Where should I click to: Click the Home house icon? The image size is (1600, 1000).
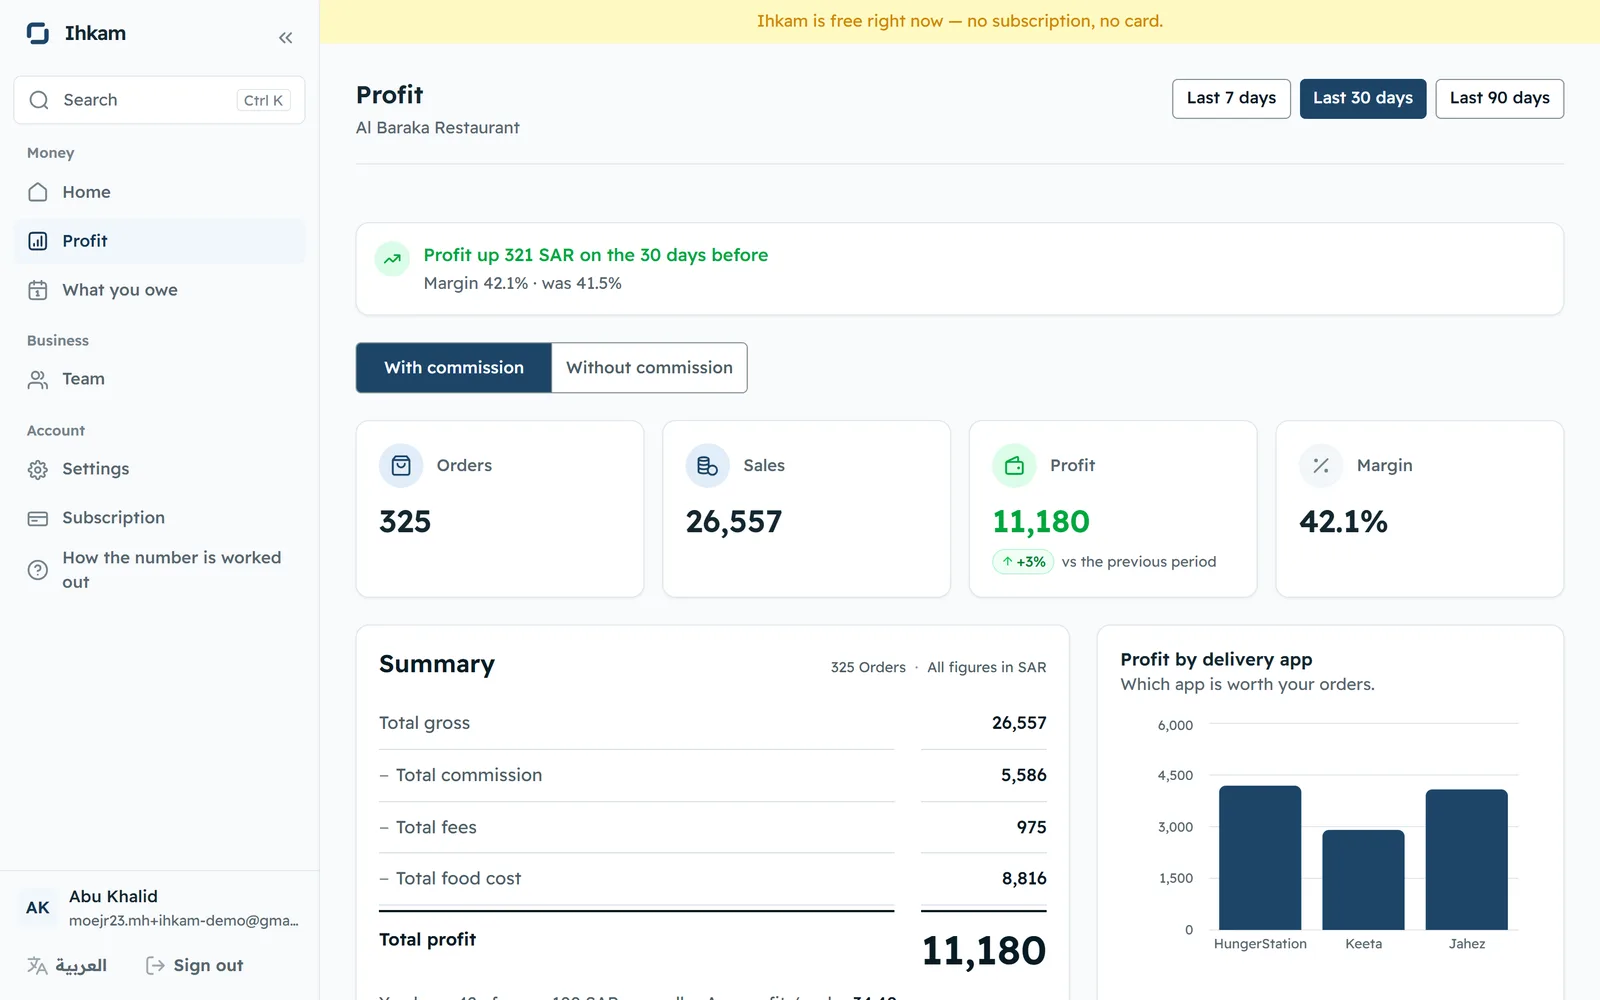(38, 192)
